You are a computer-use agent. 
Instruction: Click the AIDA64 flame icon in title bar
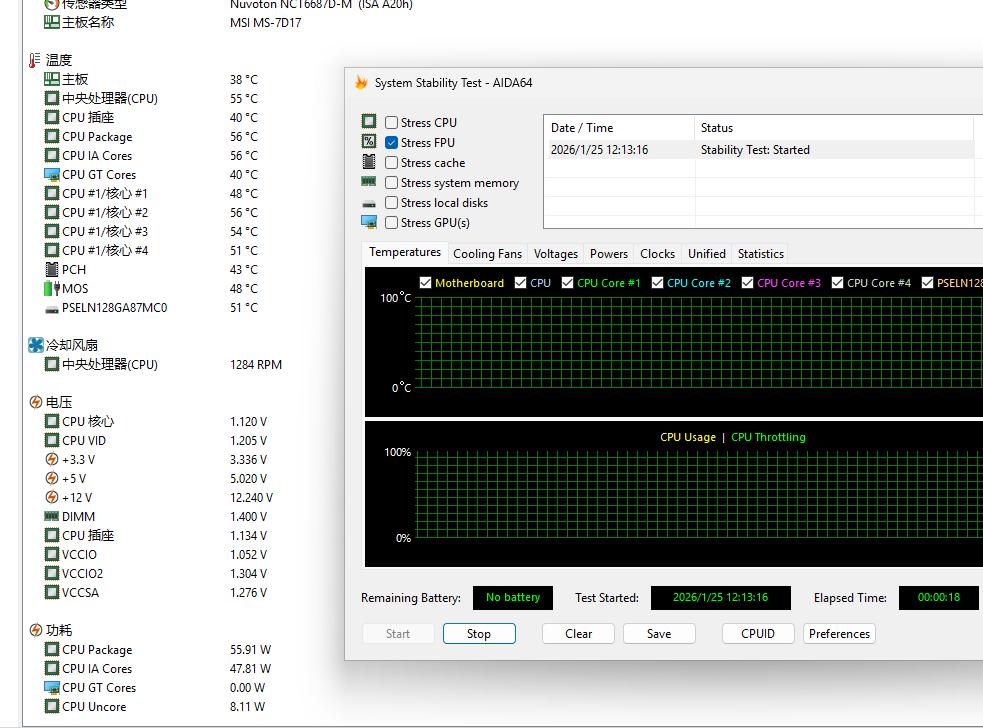pos(361,82)
